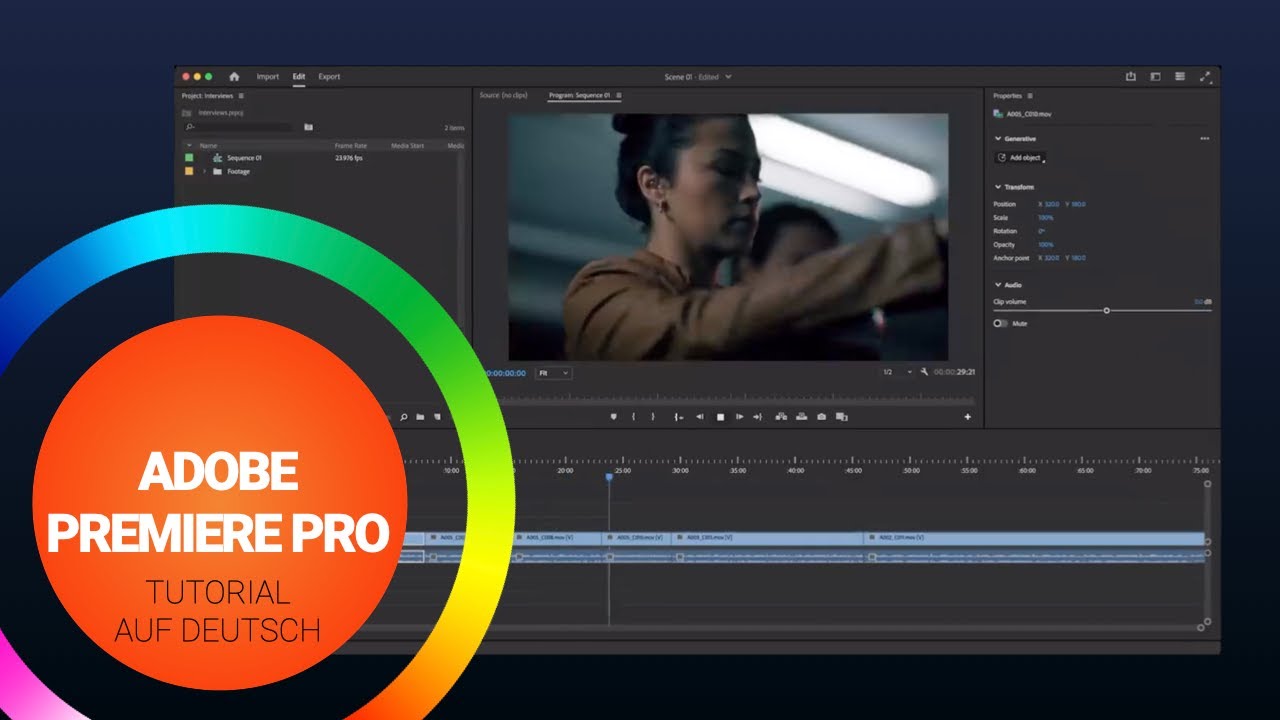The width and height of the screenshot is (1280, 720).
Task: Click Go to Out point
Action: tap(758, 417)
